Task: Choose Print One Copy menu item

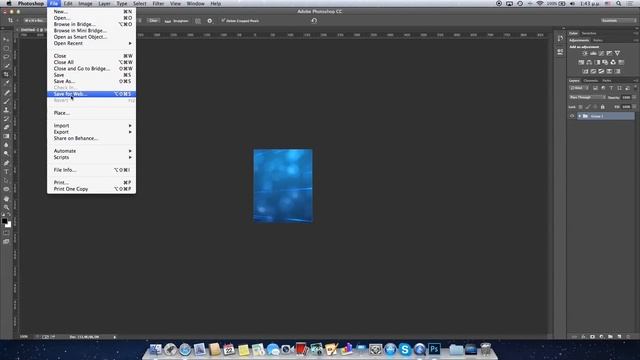Action: [x=91, y=189]
